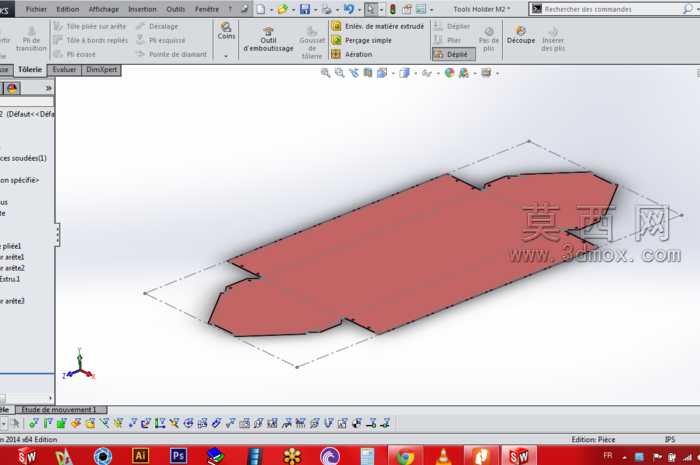Open the Insertion menu
Viewport: 700px width, 465px height.
pos(142,9)
